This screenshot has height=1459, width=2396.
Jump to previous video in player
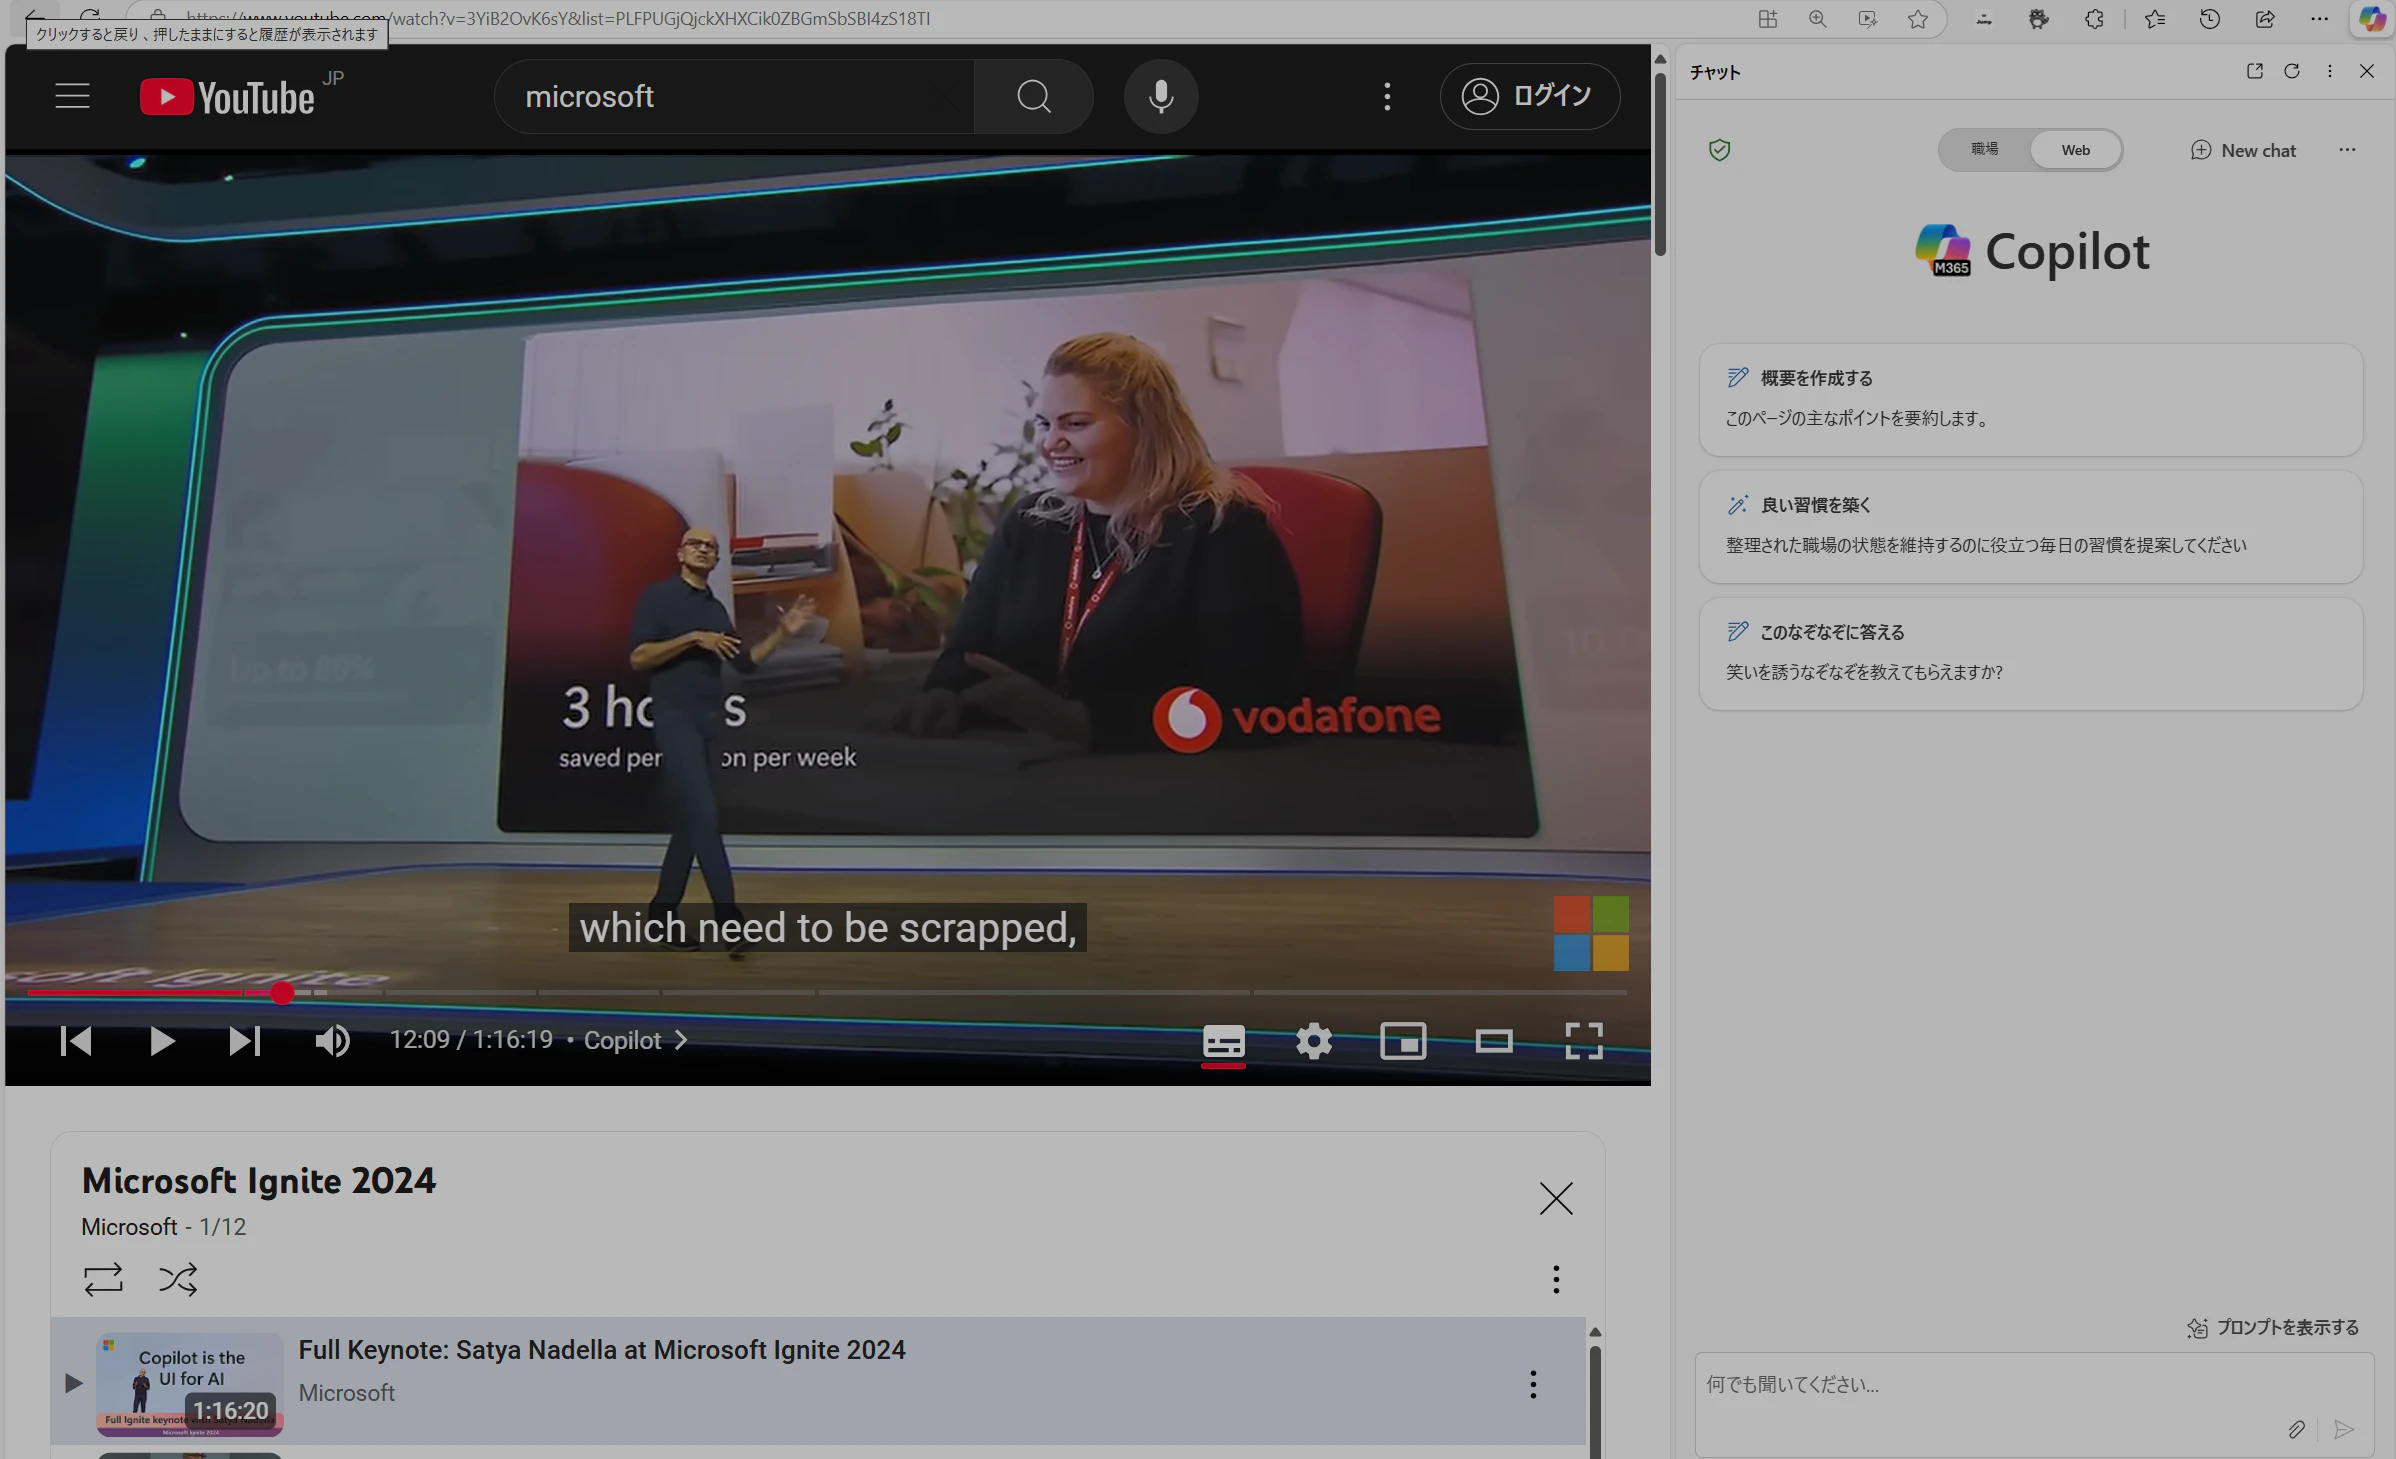click(x=76, y=1041)
